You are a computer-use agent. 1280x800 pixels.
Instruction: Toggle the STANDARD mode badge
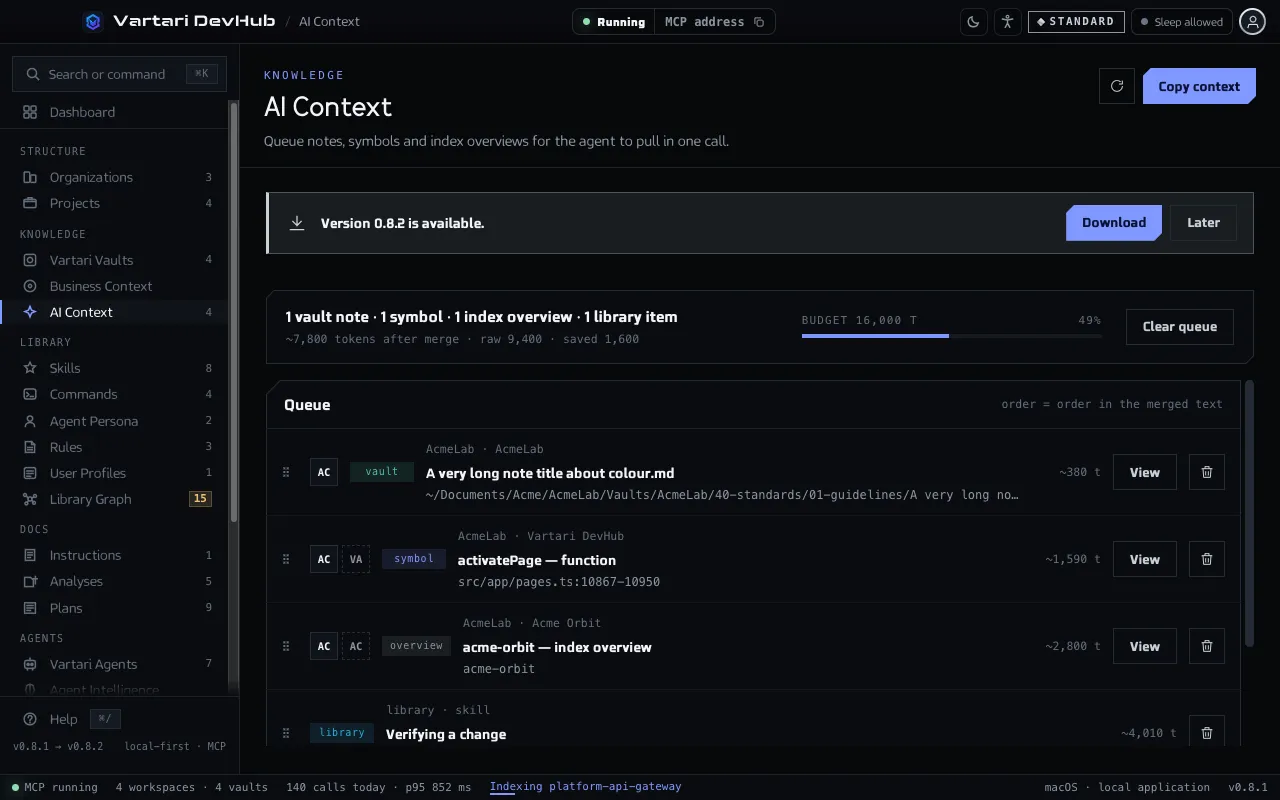(1076, 21)
